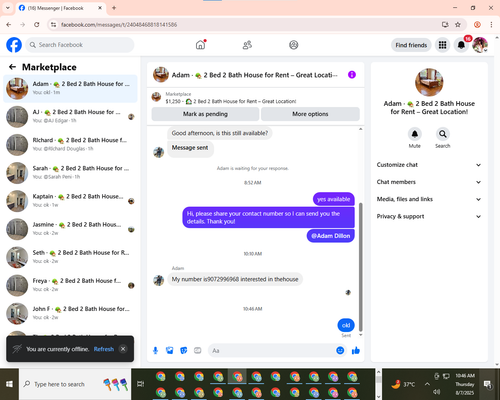Viewport: 500px width, 400px height.
Task: Open Task View on taskbar
Action: [x=141, y=384]
